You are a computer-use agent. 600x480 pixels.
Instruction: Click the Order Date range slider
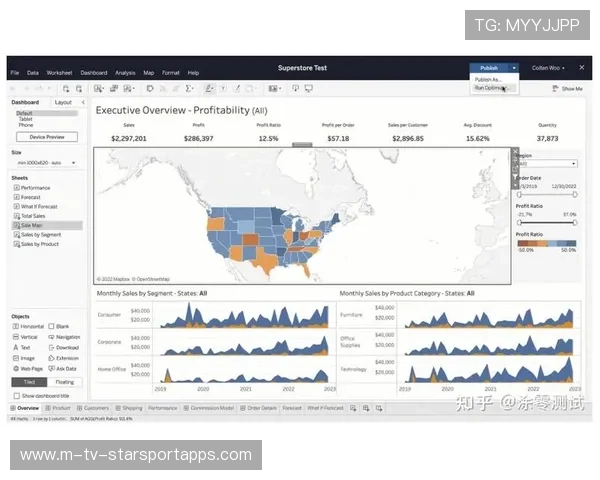546,194
